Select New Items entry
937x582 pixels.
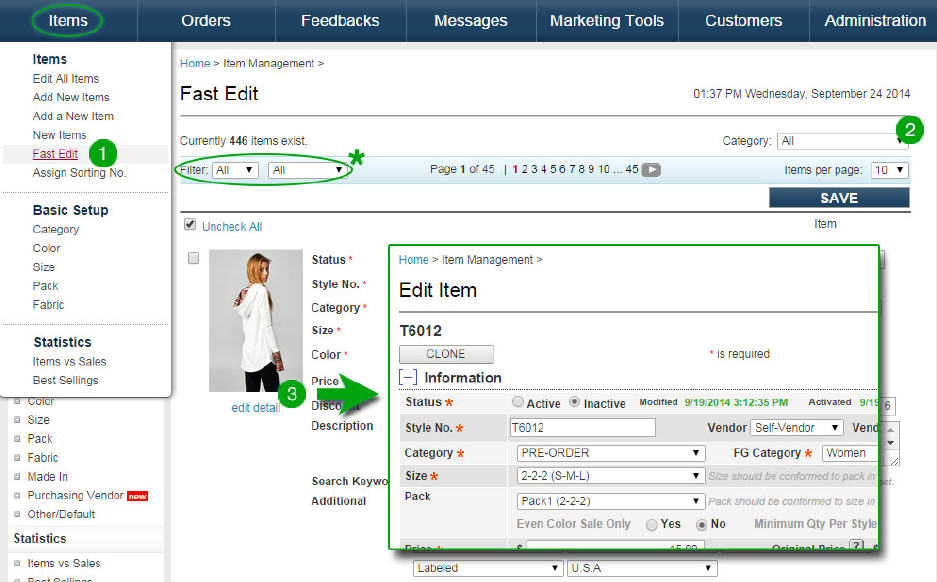59,135
